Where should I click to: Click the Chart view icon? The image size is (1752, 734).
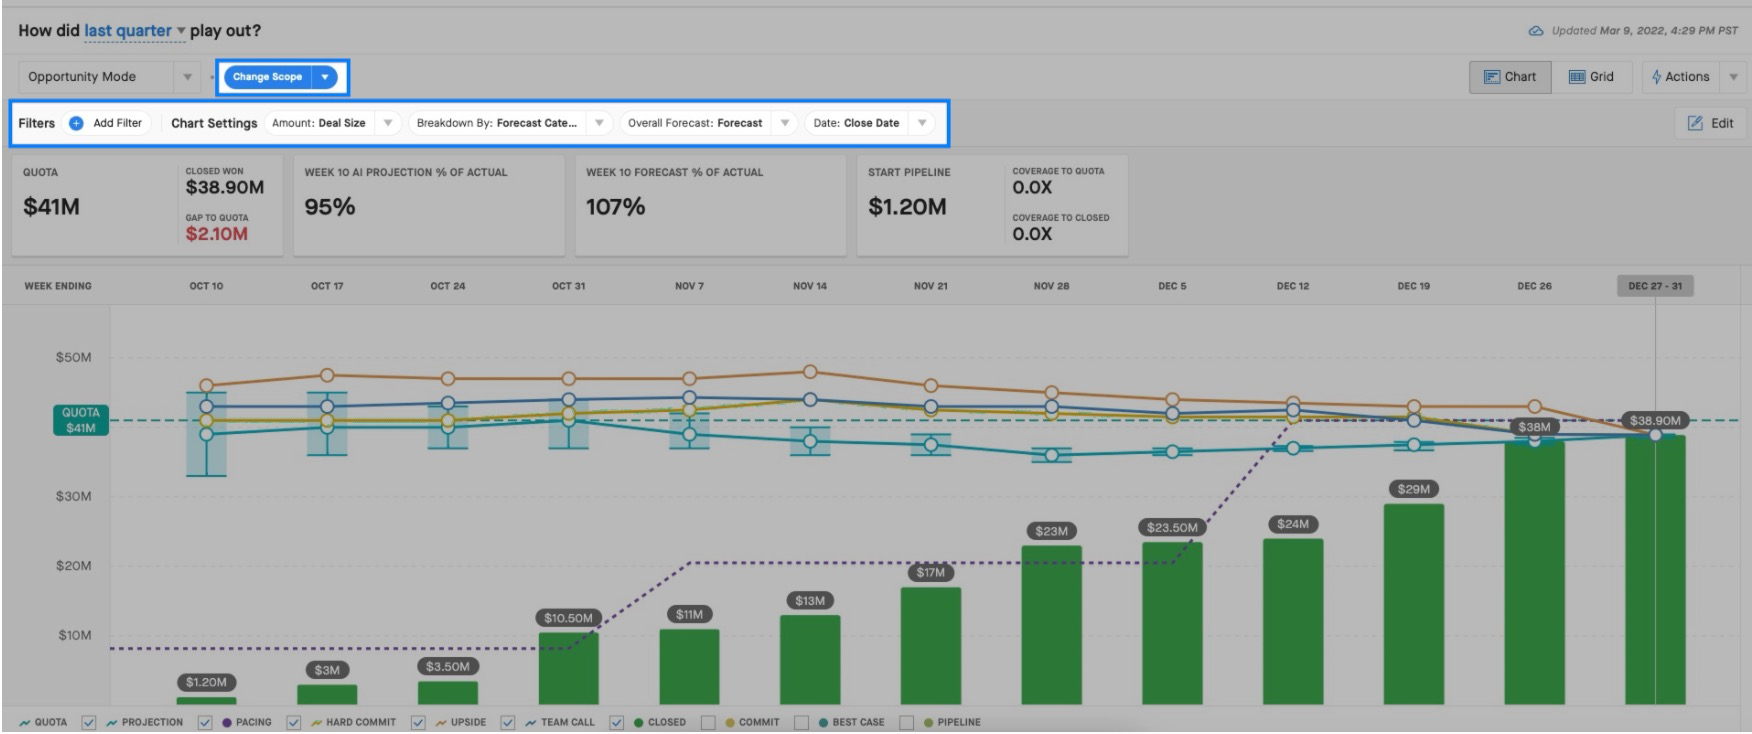1492,77
